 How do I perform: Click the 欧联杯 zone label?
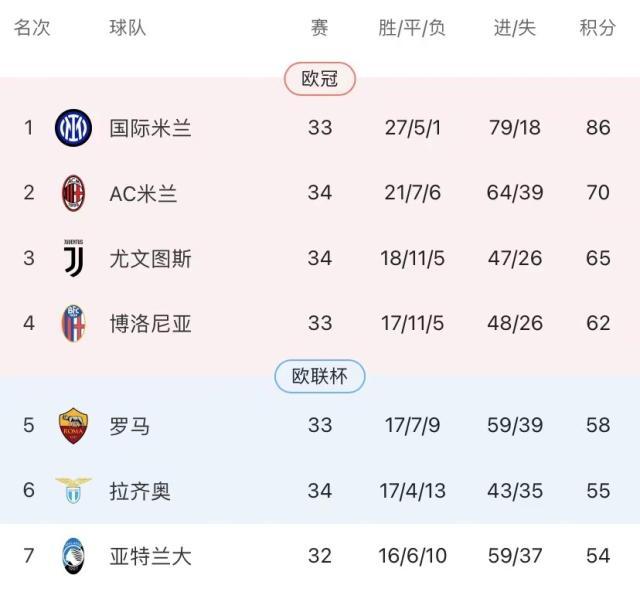pos(320,376)
